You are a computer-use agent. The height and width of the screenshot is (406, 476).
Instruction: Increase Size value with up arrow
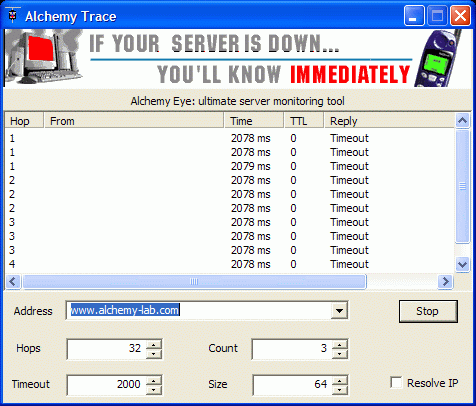340,380
